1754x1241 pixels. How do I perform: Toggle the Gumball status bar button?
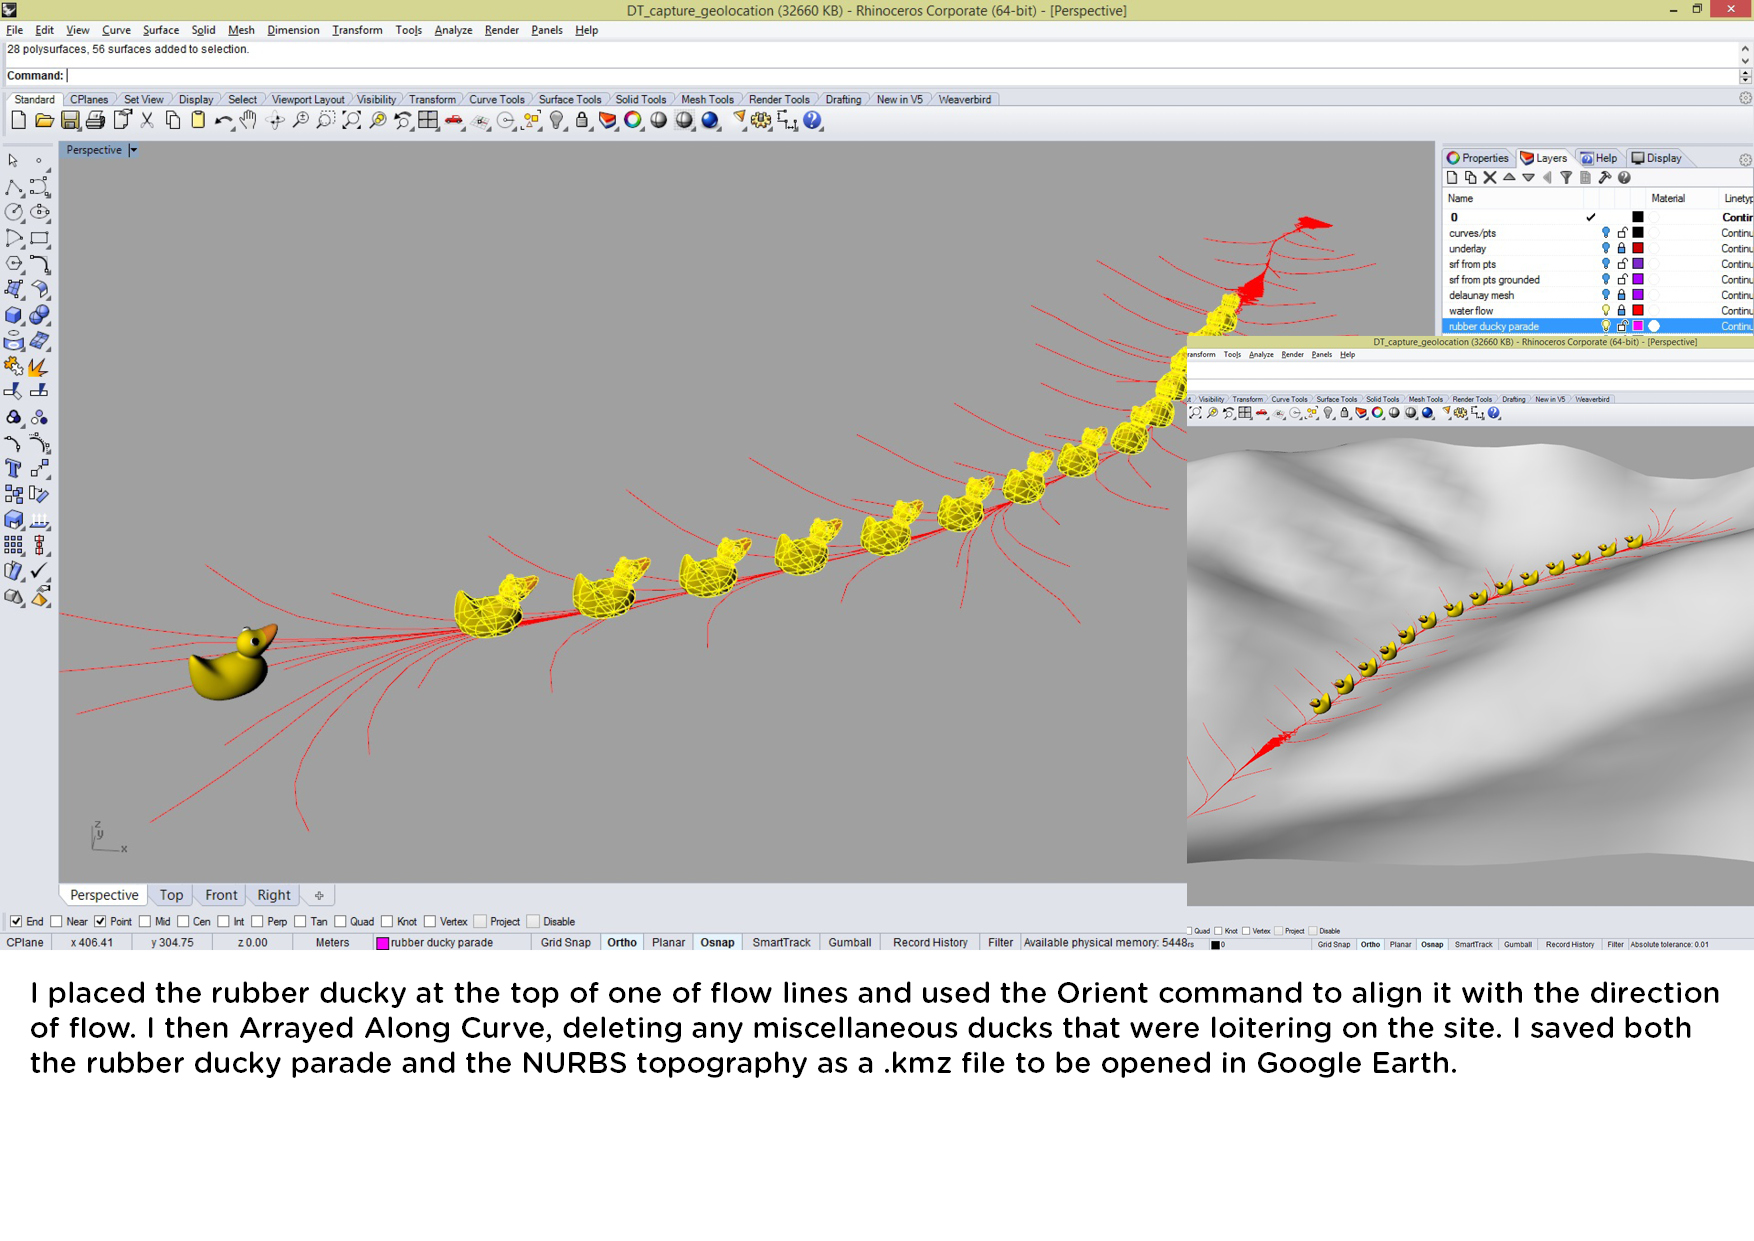849,943
